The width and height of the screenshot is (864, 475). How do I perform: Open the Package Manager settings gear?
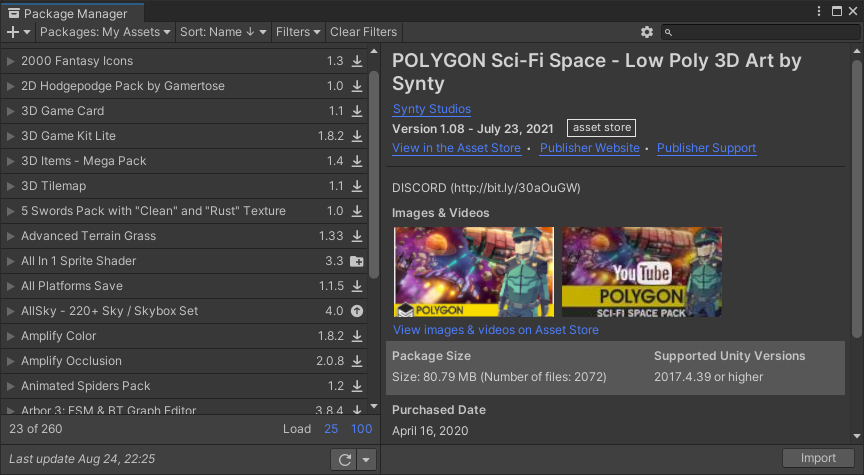pos(647,32)
